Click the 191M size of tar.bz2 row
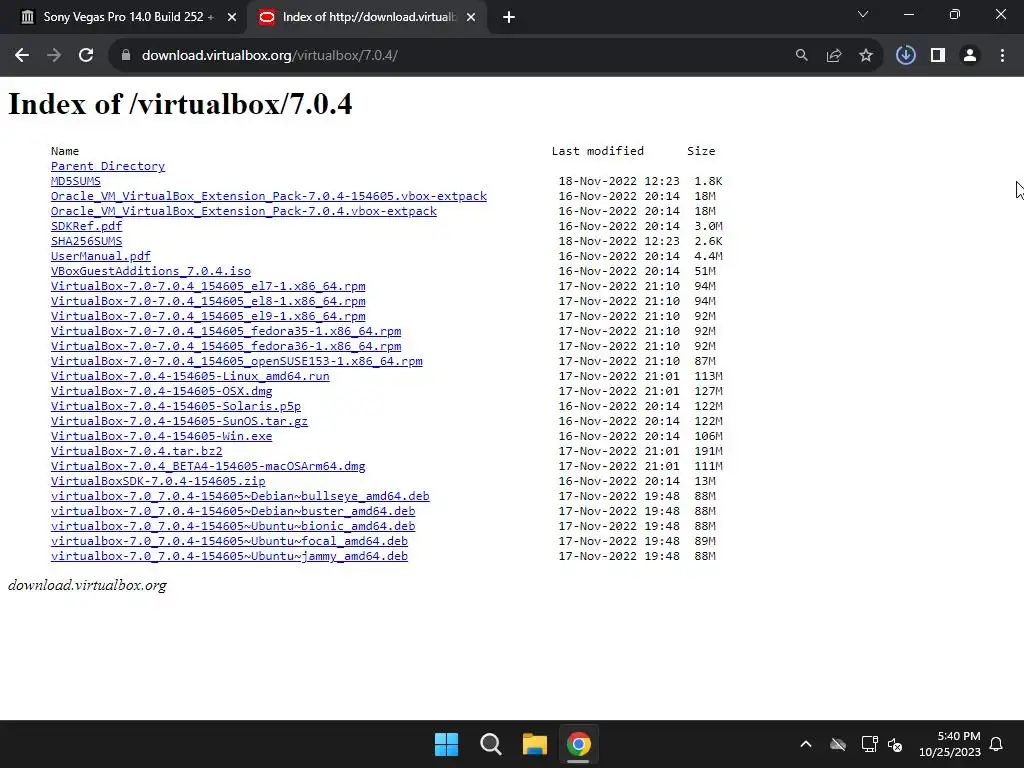The width and height of the screenshot is (1024, 768). tap(709, 451)
